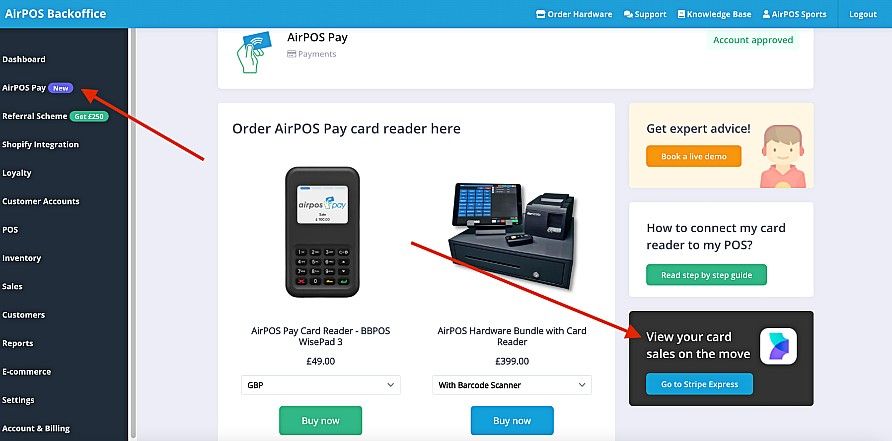Click Book a live demo button
Screen dimensions: 892x441
[693, 156]
